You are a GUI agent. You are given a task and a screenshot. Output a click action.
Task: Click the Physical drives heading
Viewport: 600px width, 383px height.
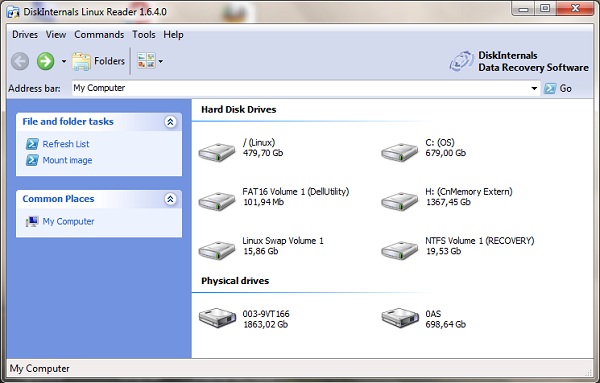(x=235, y=281)
